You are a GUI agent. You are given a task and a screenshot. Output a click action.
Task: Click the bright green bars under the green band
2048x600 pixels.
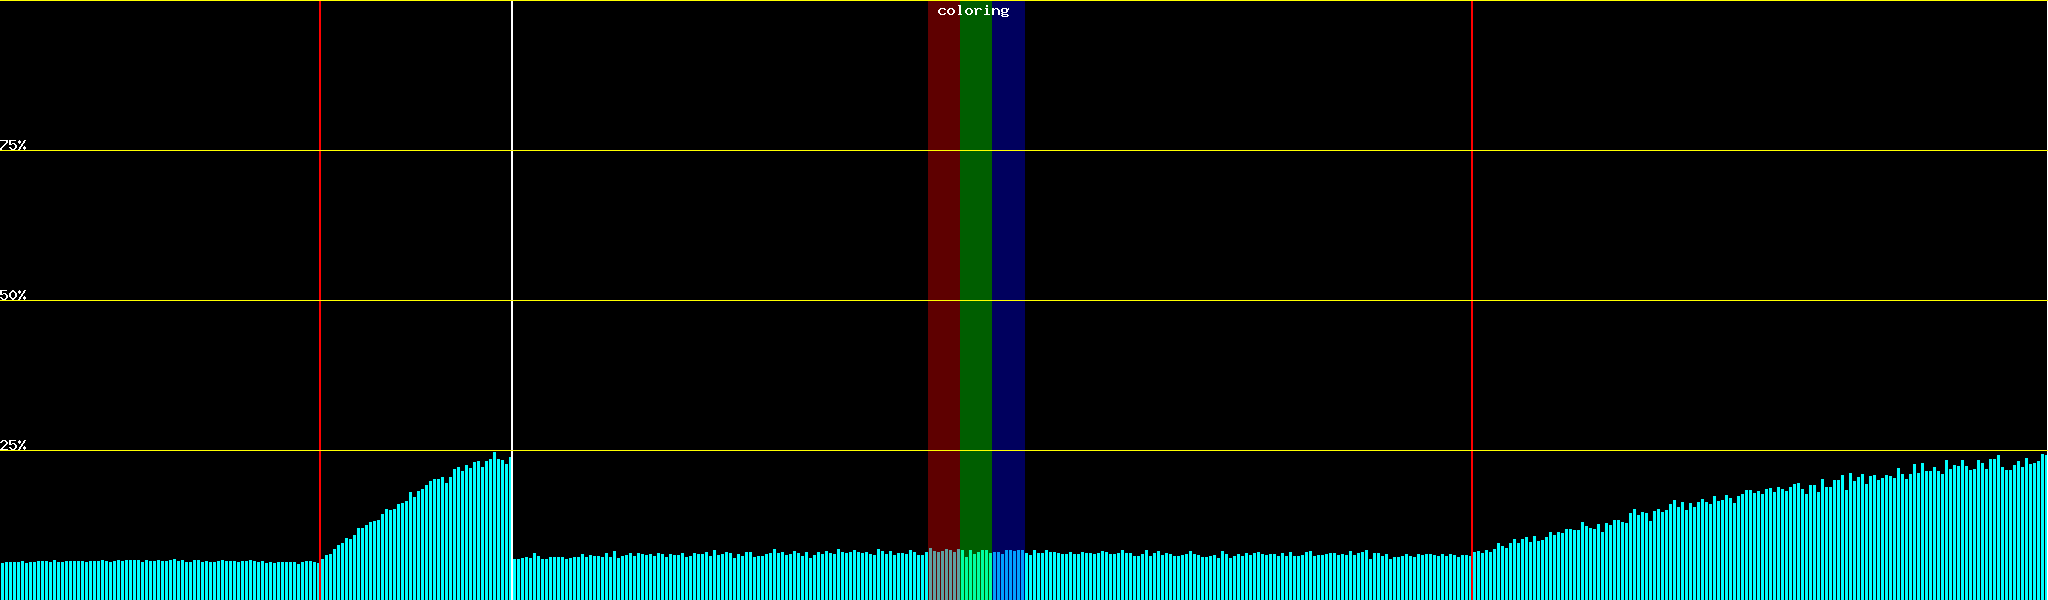[975, 575]
